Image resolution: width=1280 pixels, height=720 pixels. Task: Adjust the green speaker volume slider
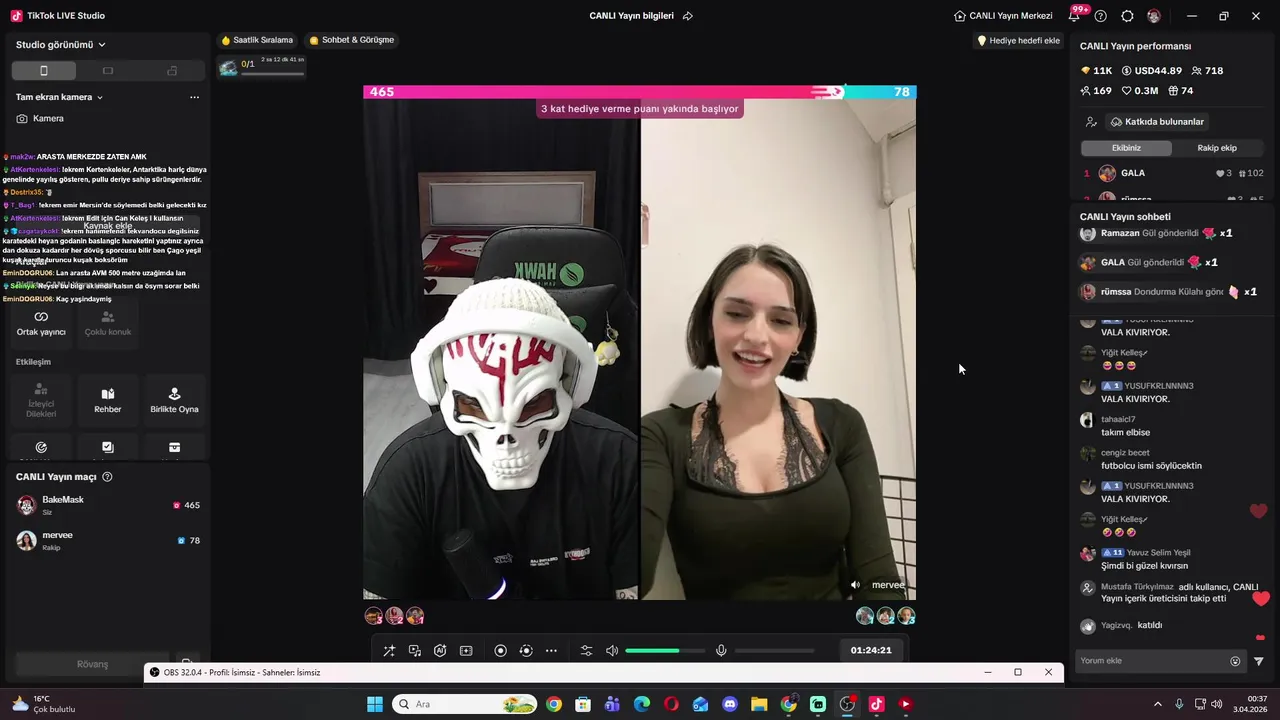[665, 651]
